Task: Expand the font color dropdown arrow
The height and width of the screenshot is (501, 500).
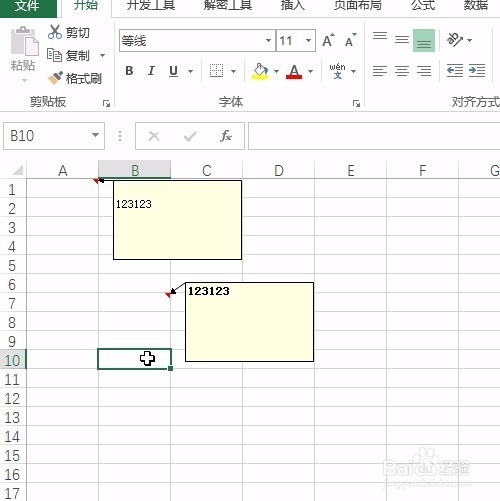Action: coord(310,71)
